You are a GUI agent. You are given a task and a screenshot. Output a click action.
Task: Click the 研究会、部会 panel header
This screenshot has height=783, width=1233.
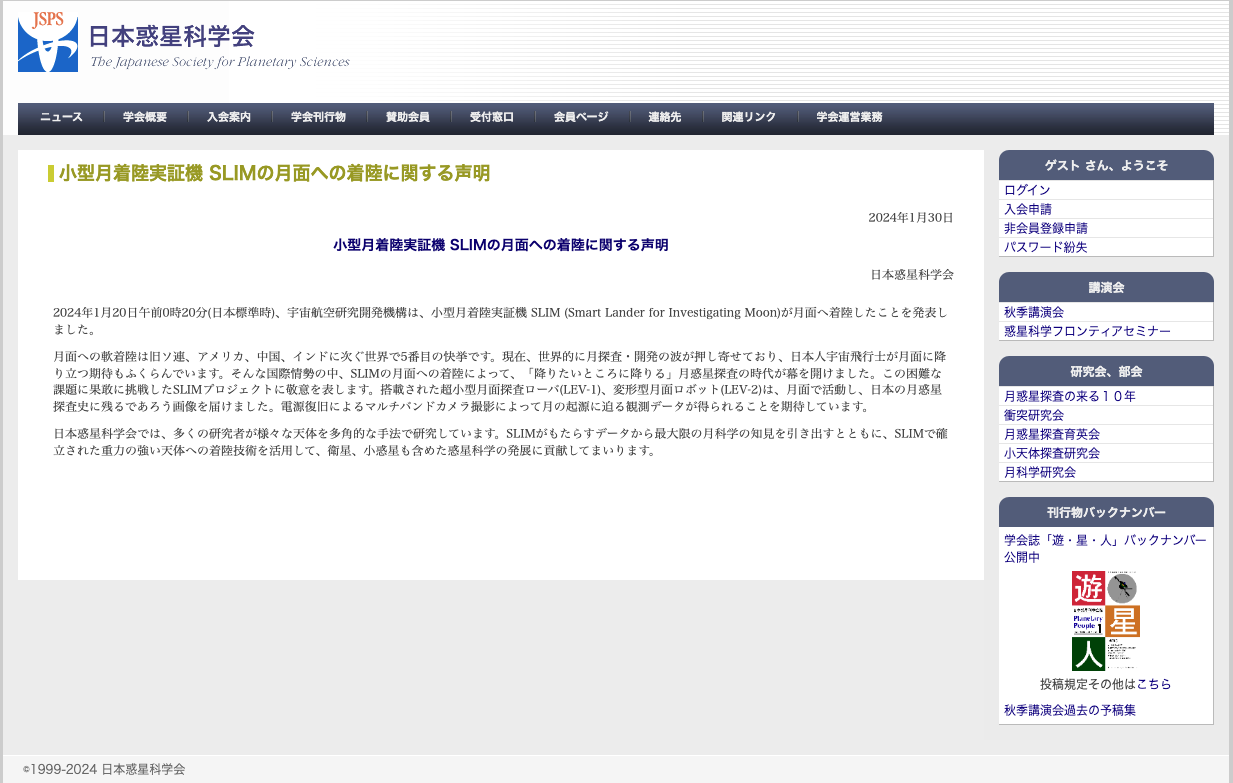point(1106,371)
